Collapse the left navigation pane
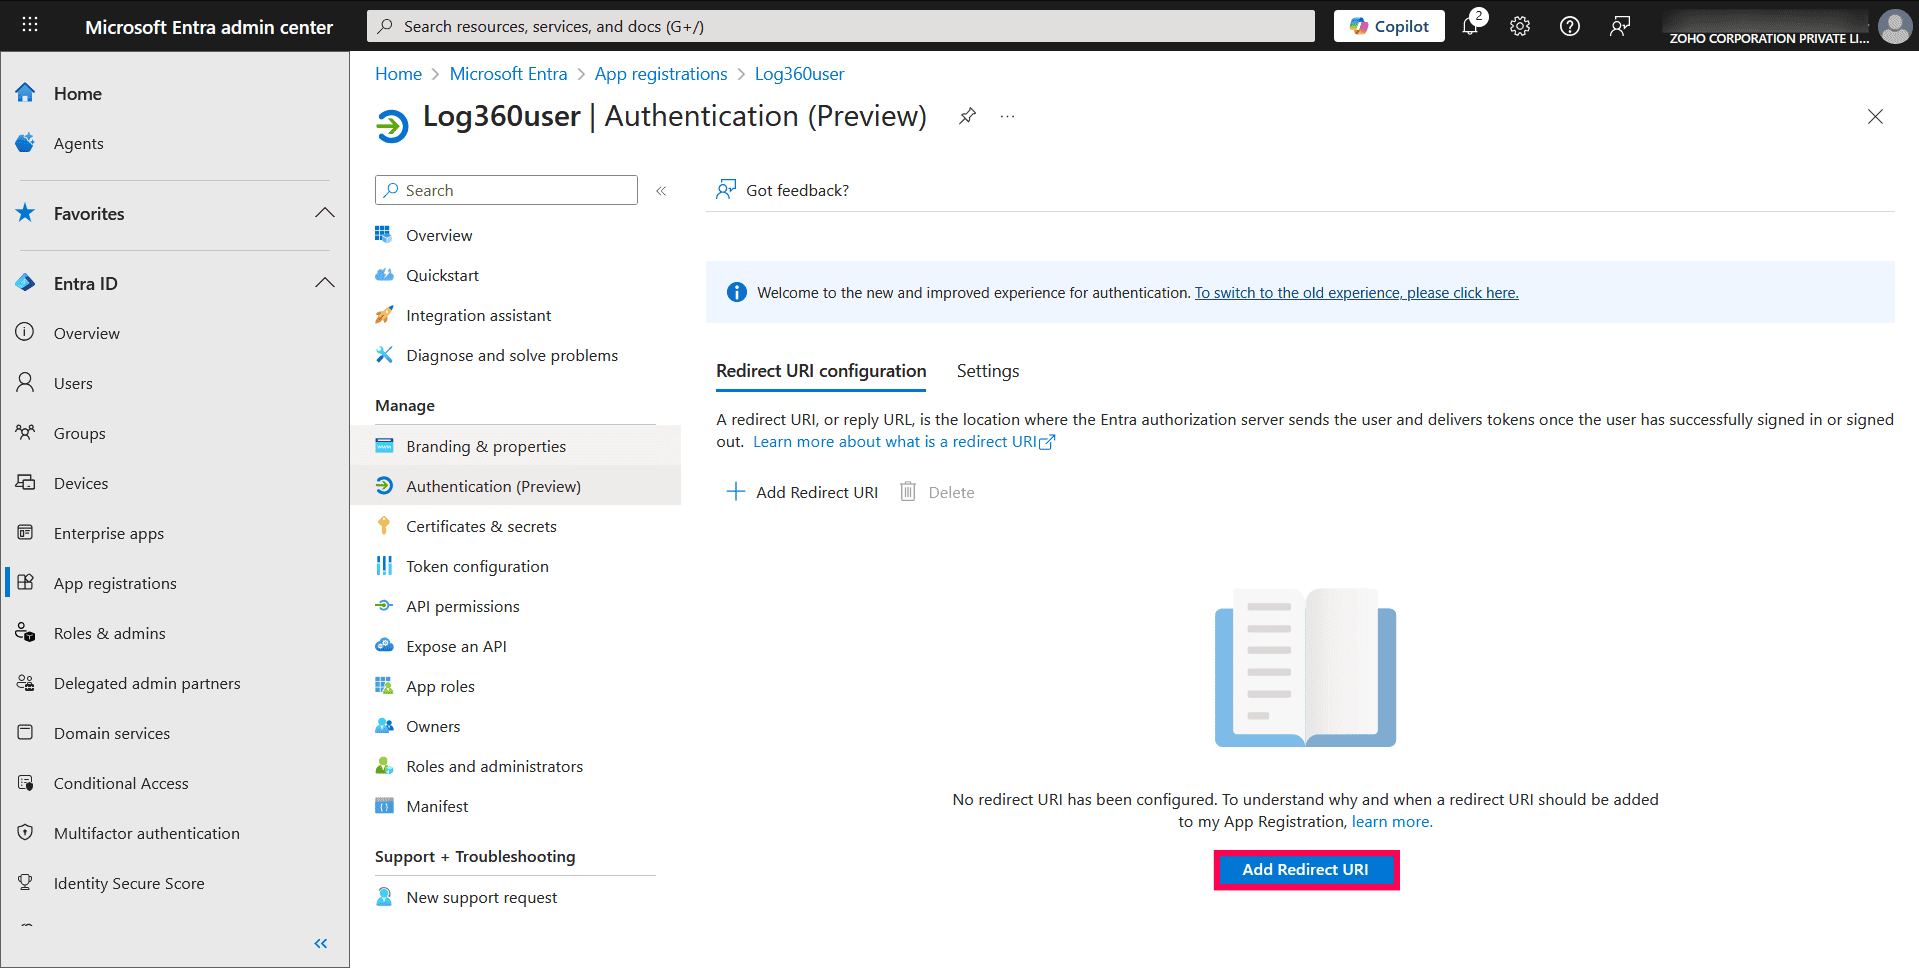Image resolution: width=1919 pixels, height=968 pixels. tap(321, 943)
